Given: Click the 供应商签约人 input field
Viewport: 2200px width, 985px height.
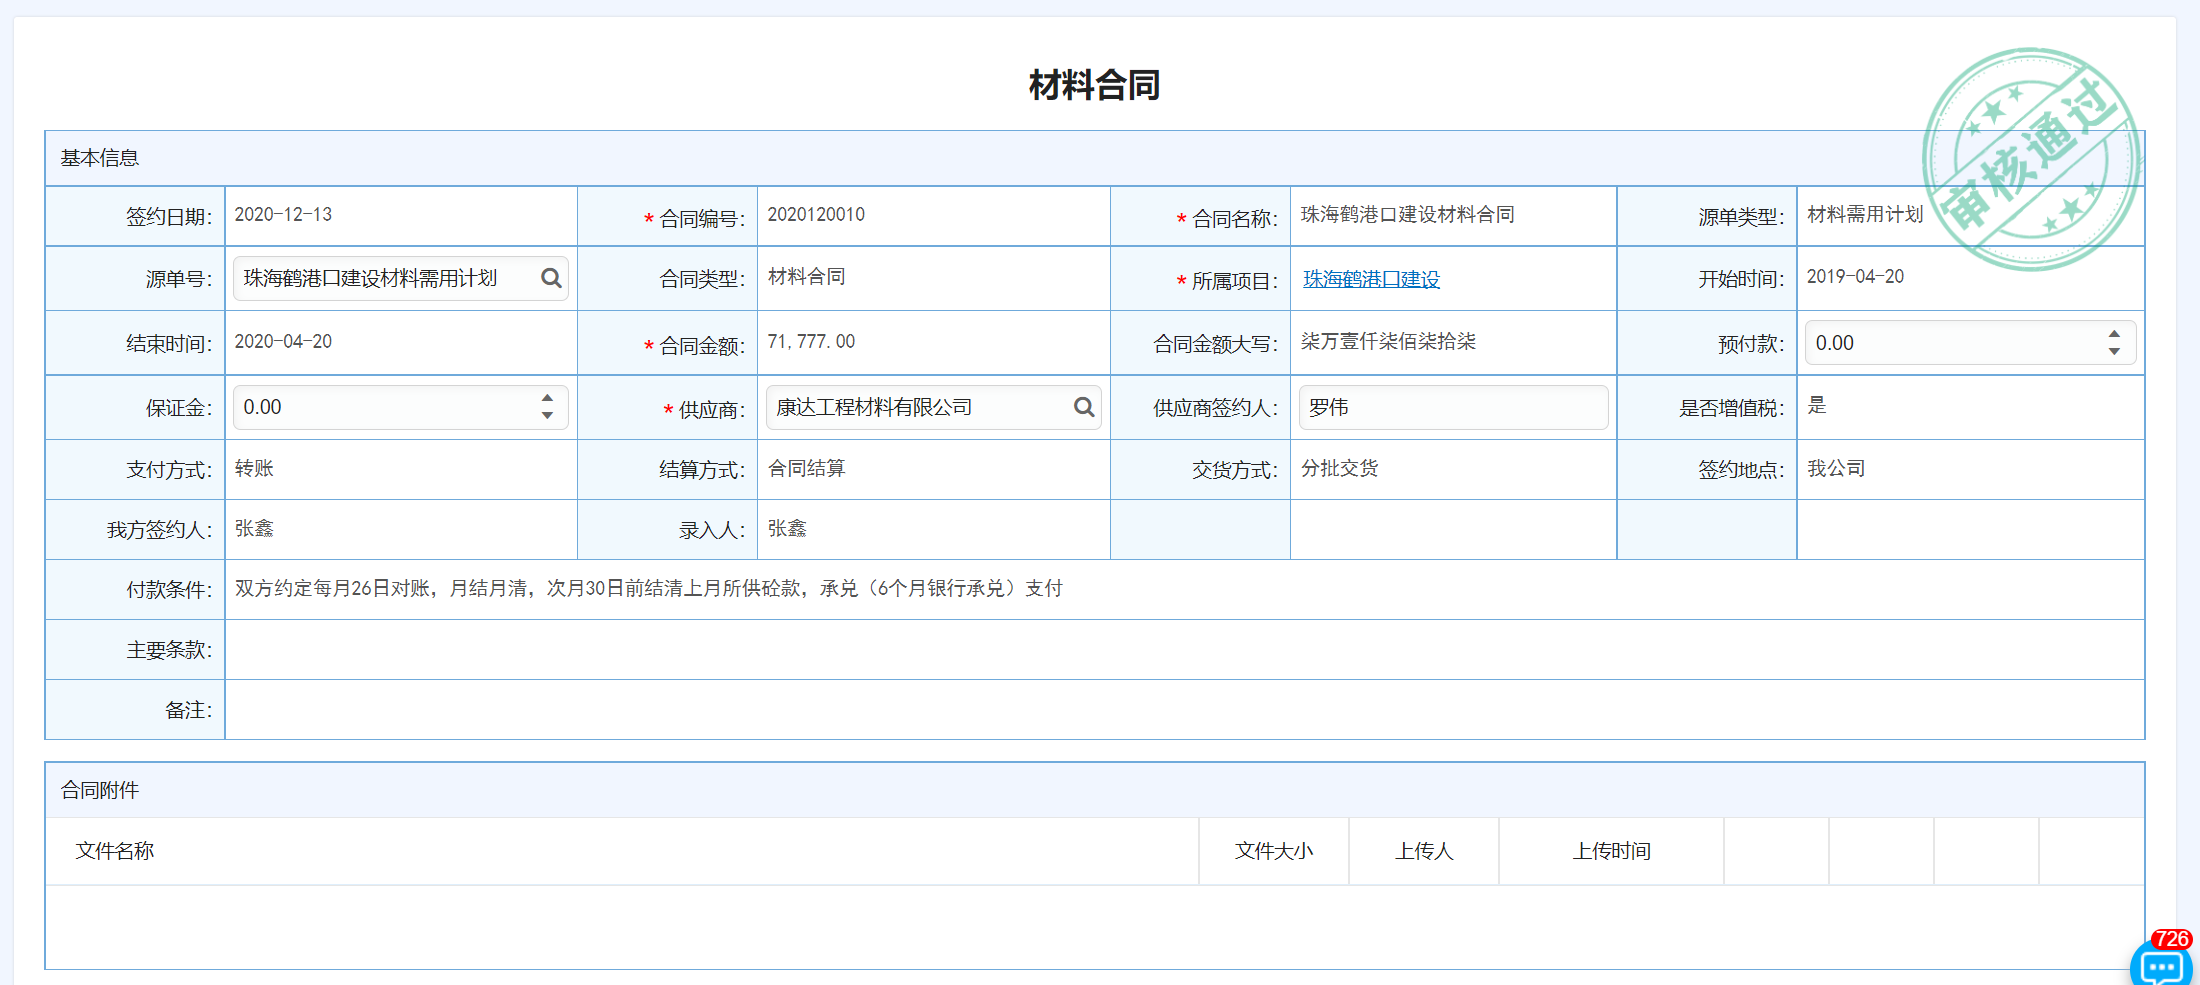Looking at the screenshot, I should [1452, 407].
